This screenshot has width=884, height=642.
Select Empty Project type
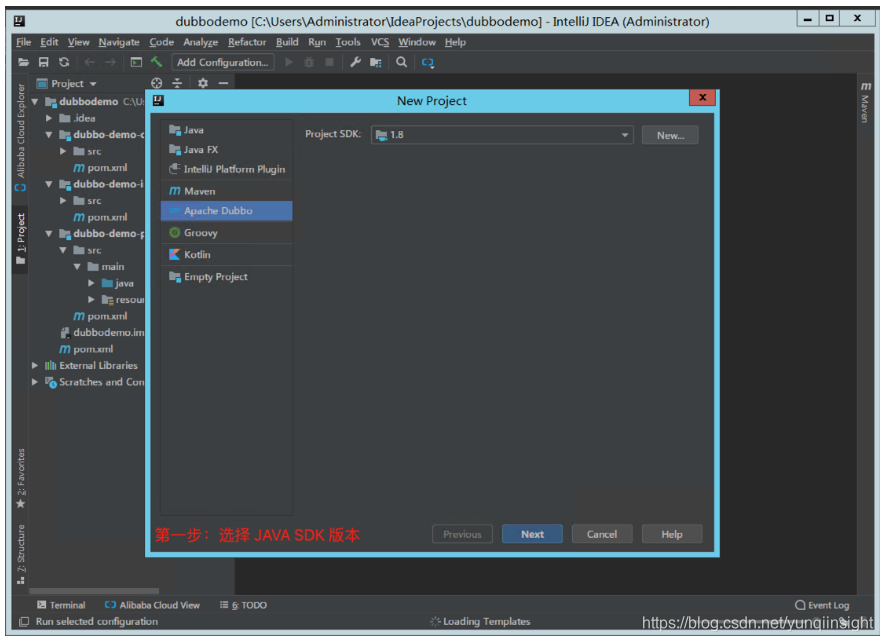(227, 277)
